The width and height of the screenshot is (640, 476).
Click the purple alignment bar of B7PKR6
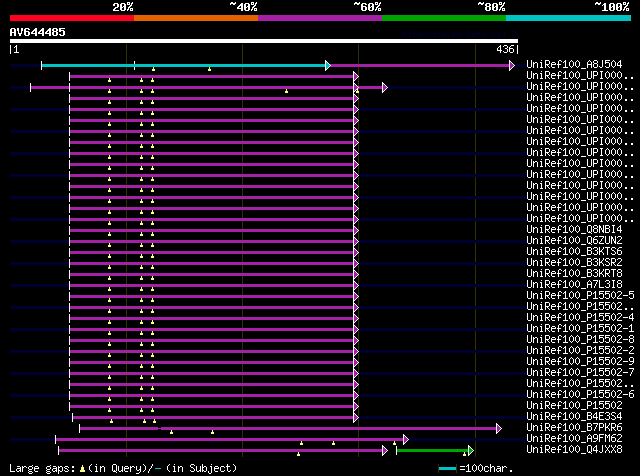pos(288,429)
